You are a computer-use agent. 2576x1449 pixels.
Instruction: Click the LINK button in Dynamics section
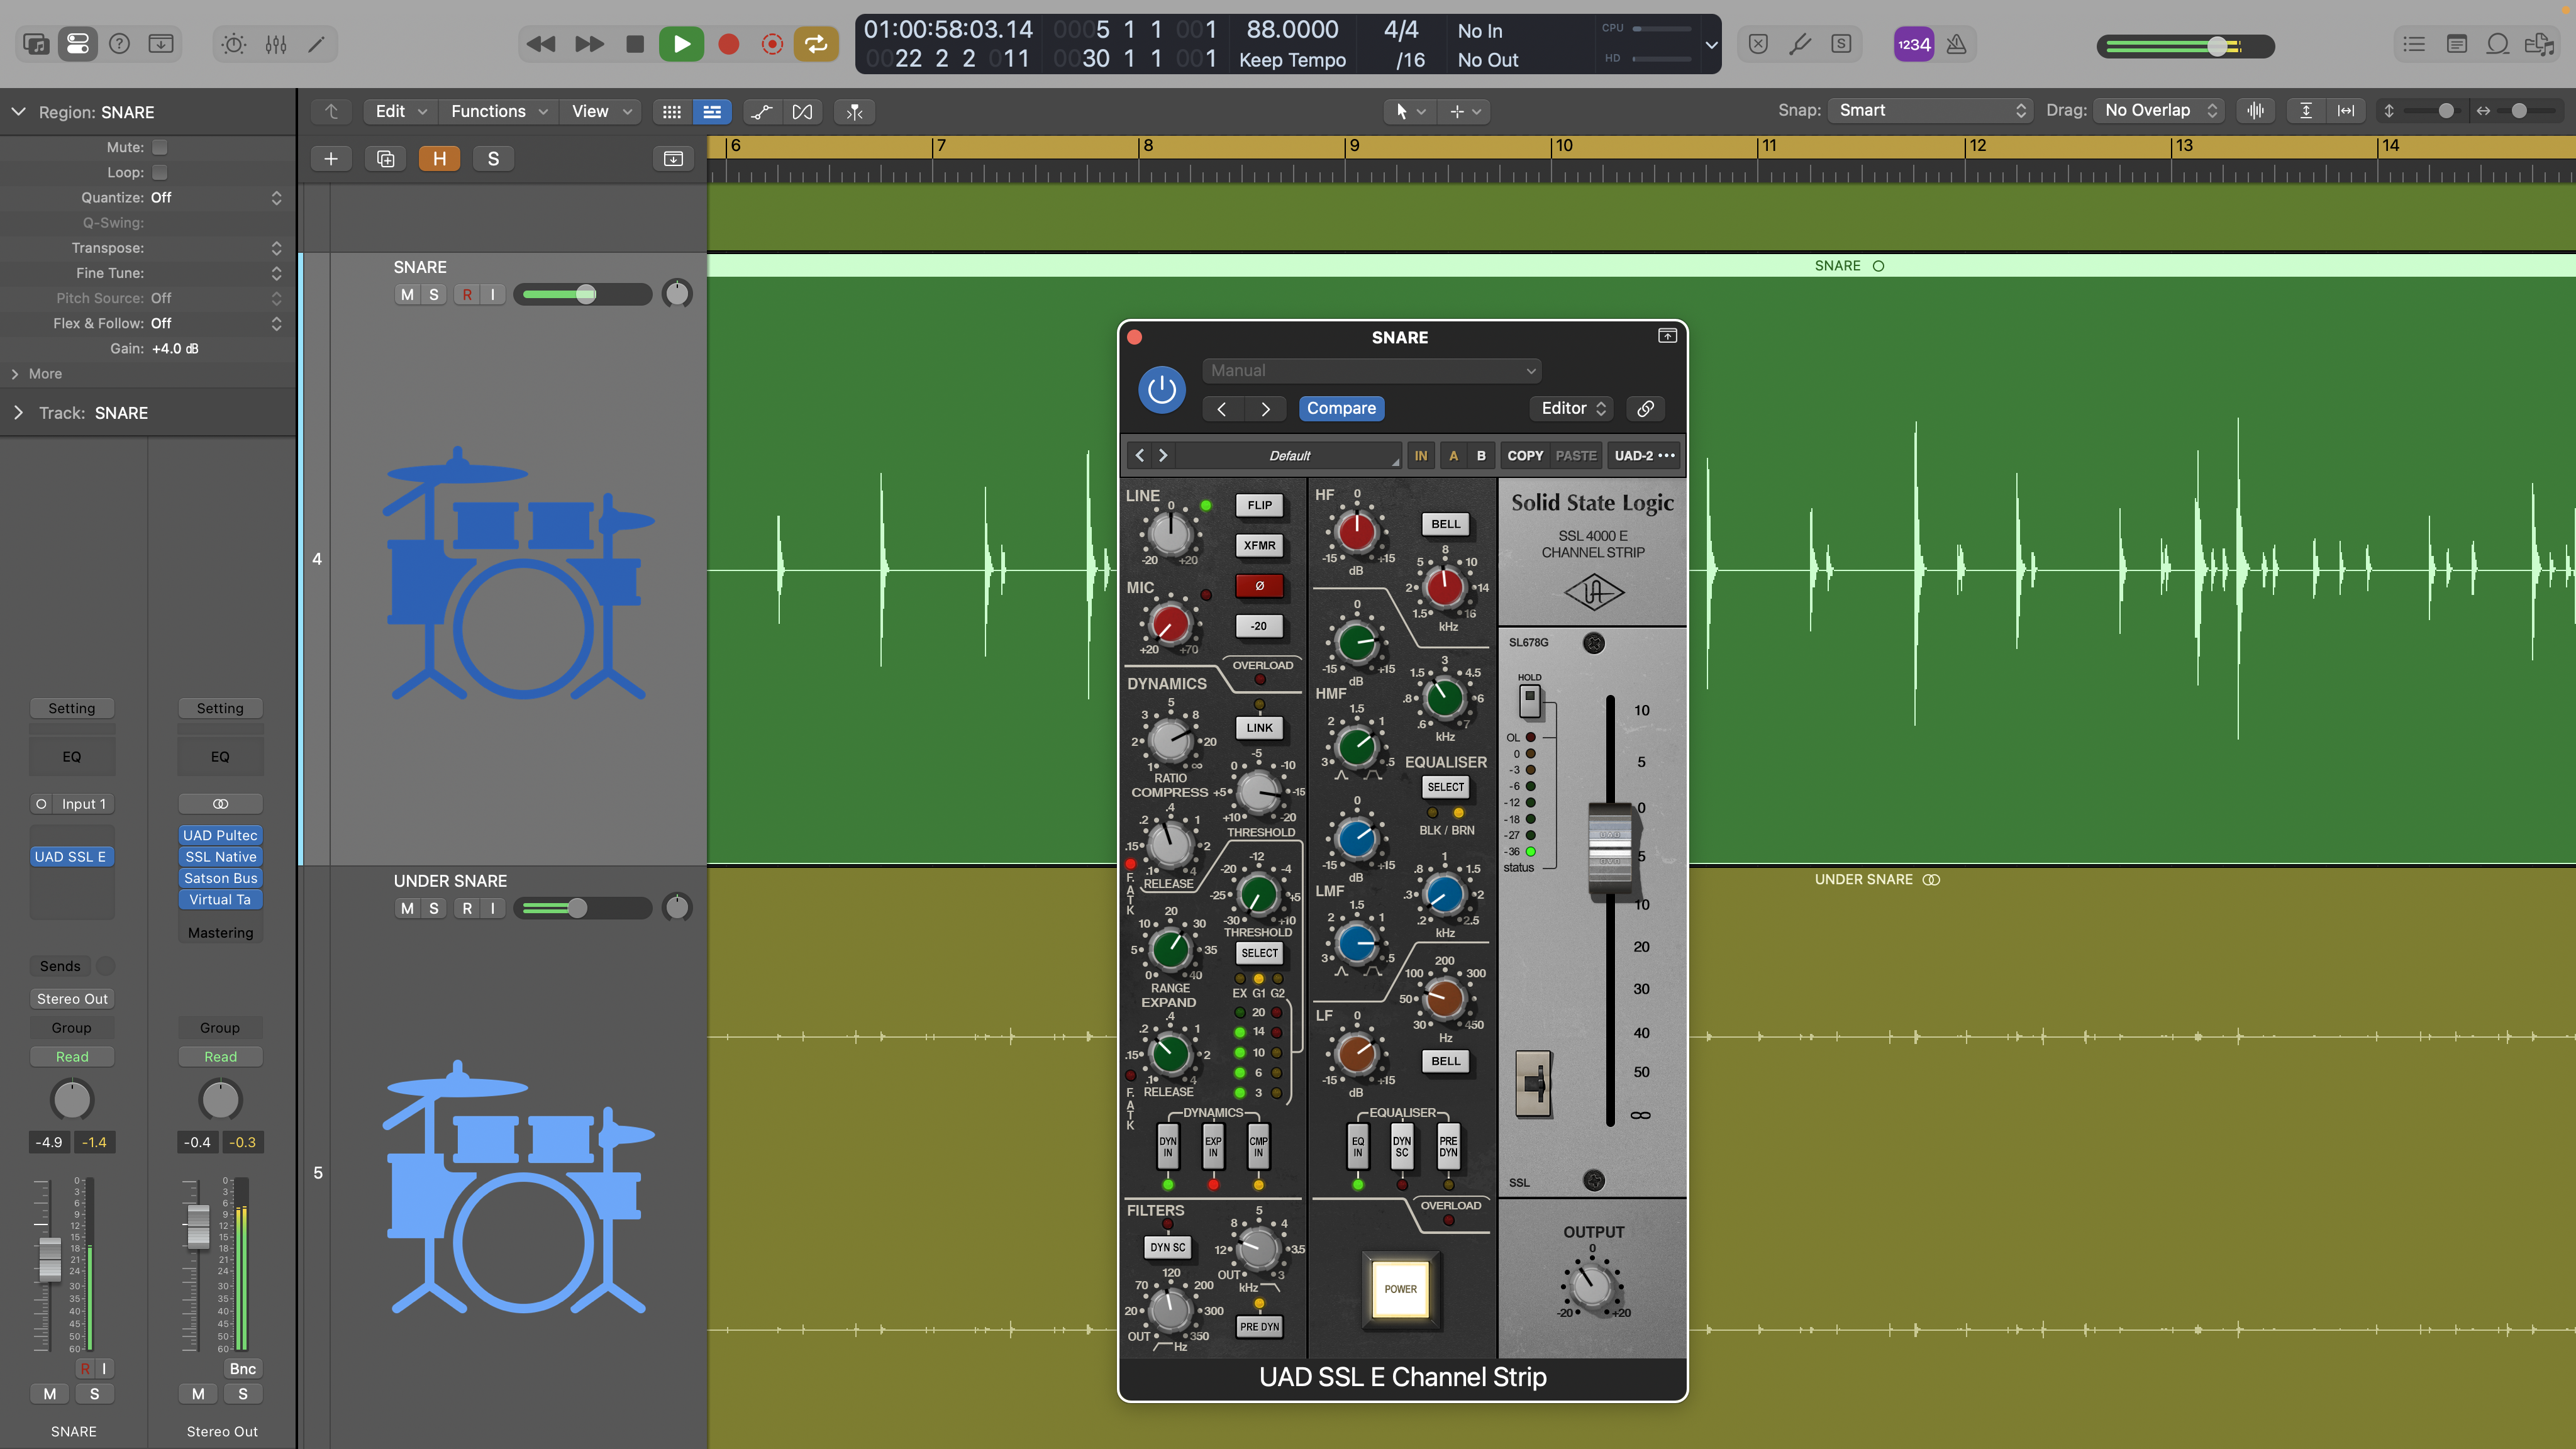[1259, 728]
